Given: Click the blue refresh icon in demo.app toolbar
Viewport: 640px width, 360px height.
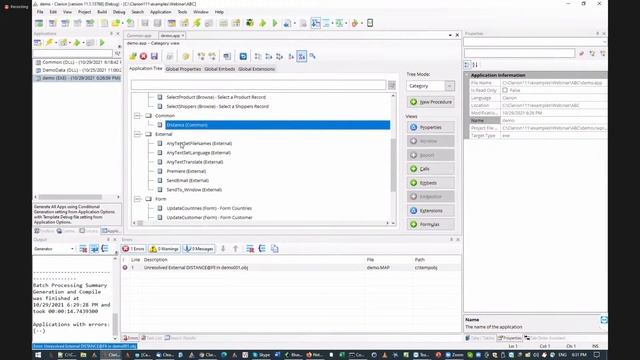Looking at the screenshot, I should 243,56.
